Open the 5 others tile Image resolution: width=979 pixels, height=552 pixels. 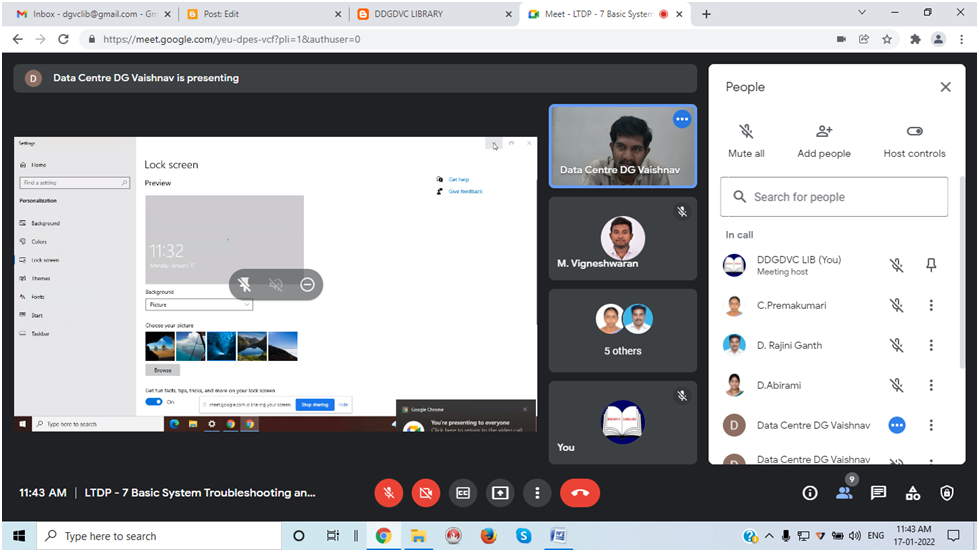622,330
